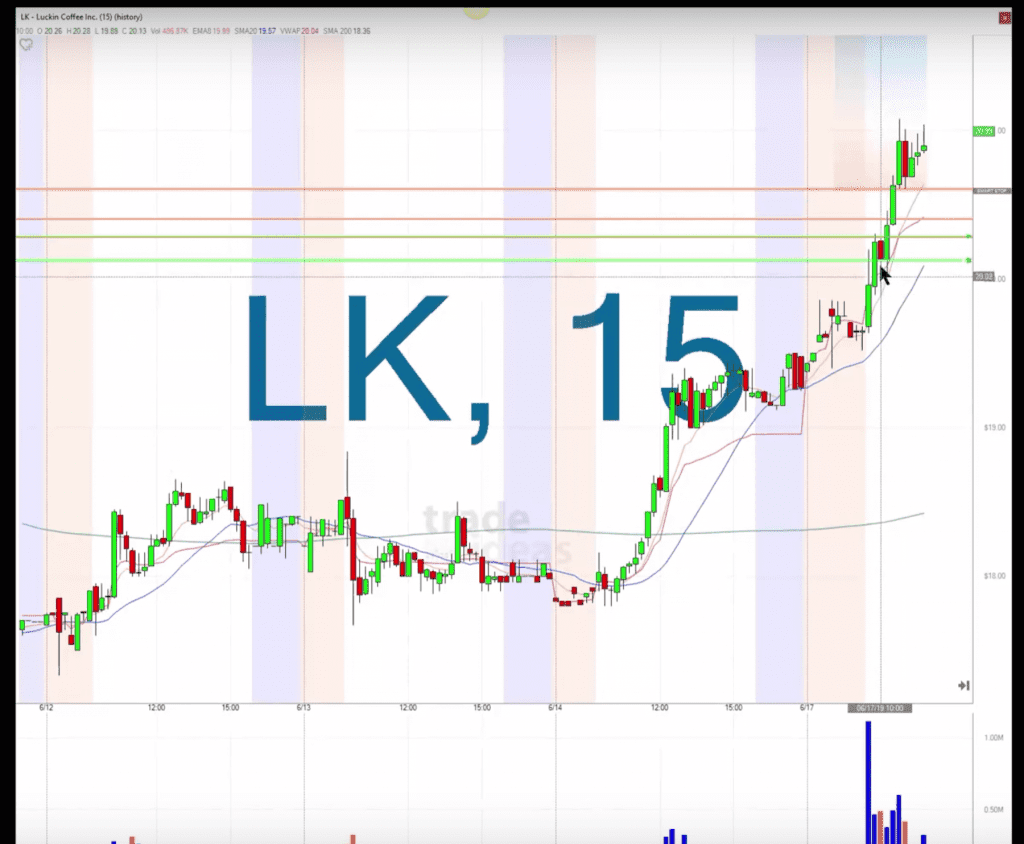This screenshot has width=1024, height=844.
Task: Select the high value H 20.28
Action: click(78, 31)
